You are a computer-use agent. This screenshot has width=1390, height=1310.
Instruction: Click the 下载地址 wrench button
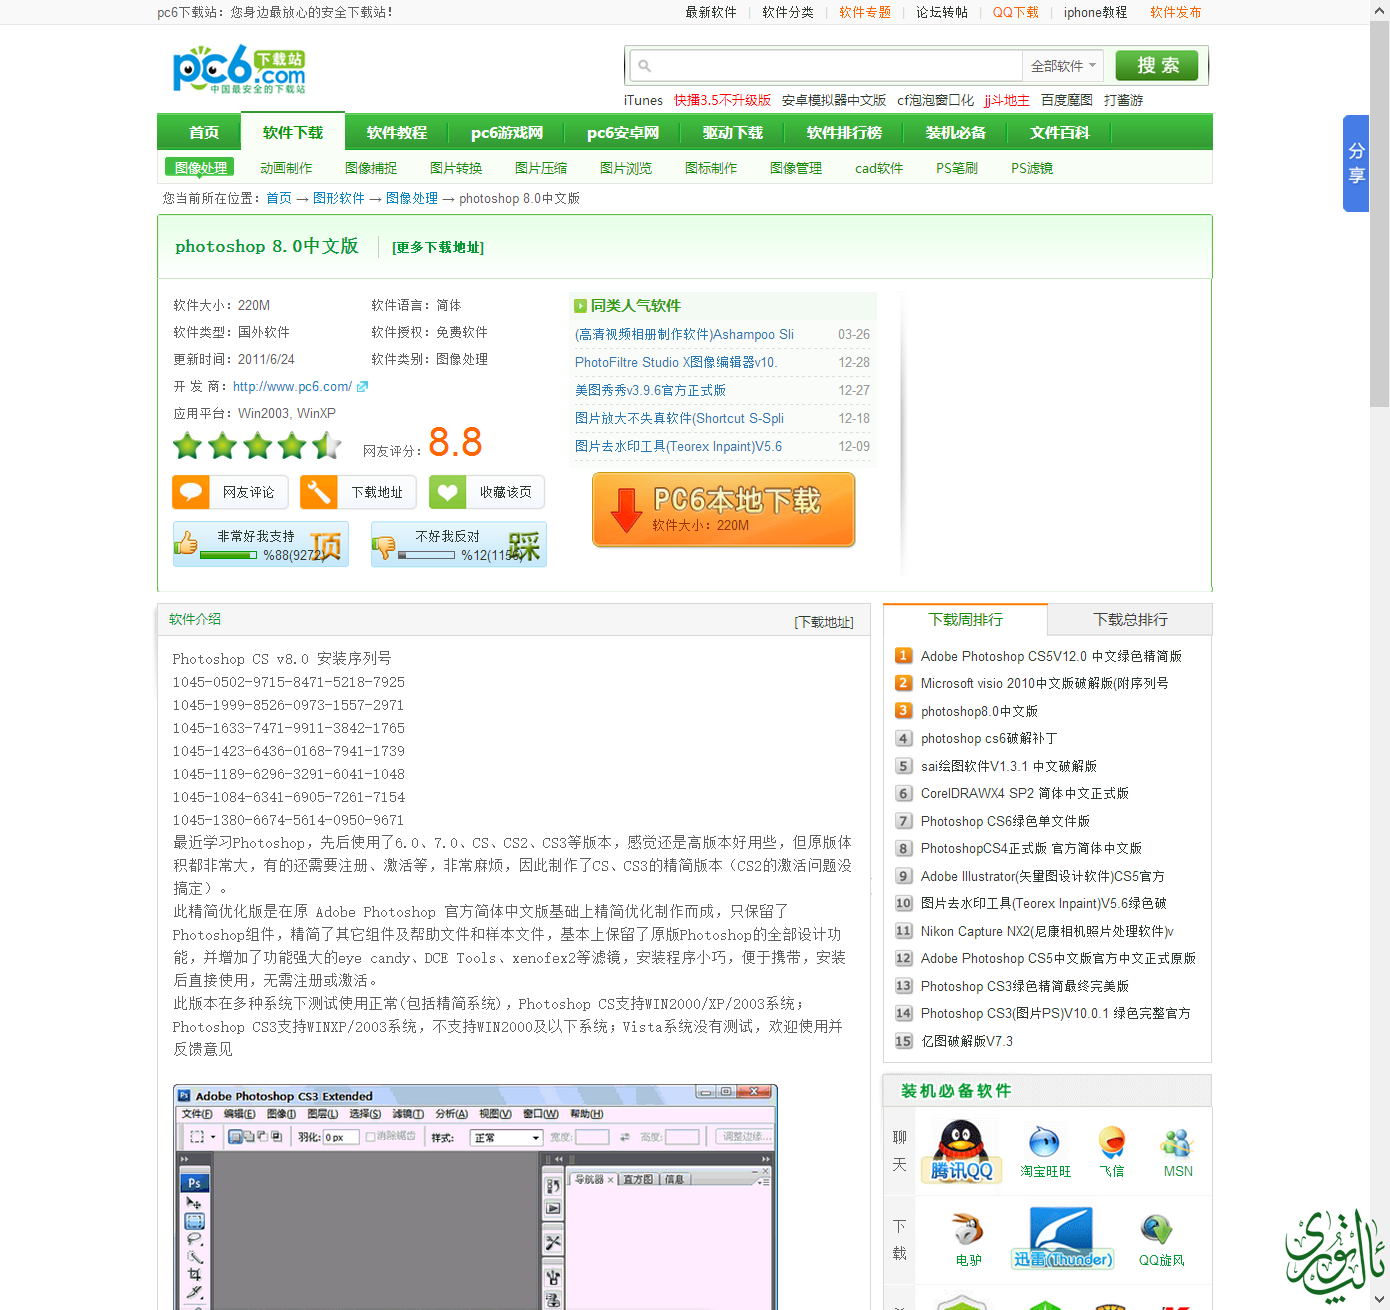point(358,492)
